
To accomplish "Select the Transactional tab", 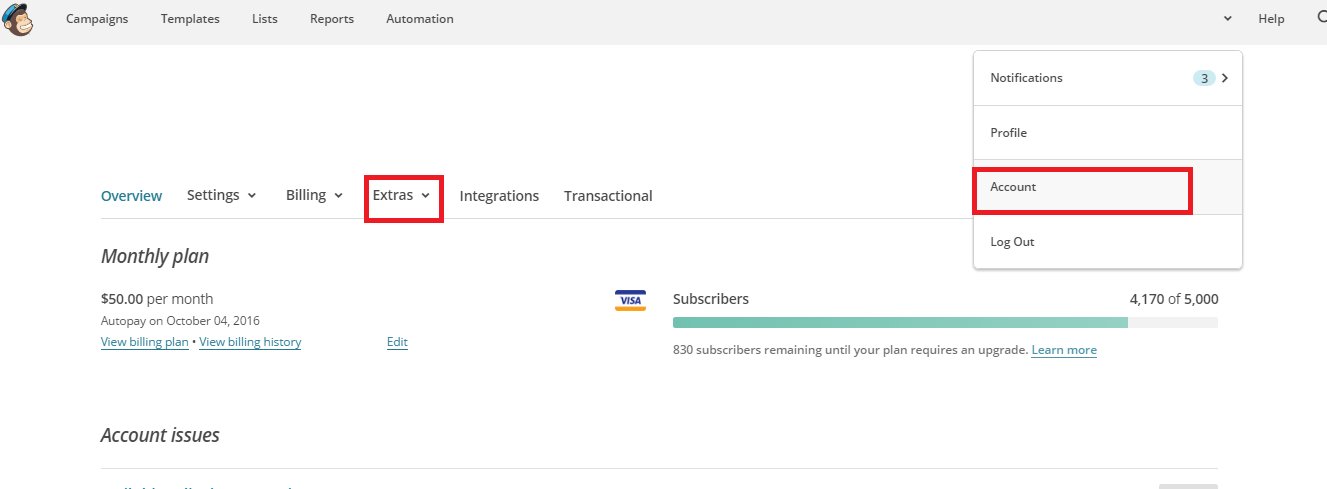I will click(608, 196).
